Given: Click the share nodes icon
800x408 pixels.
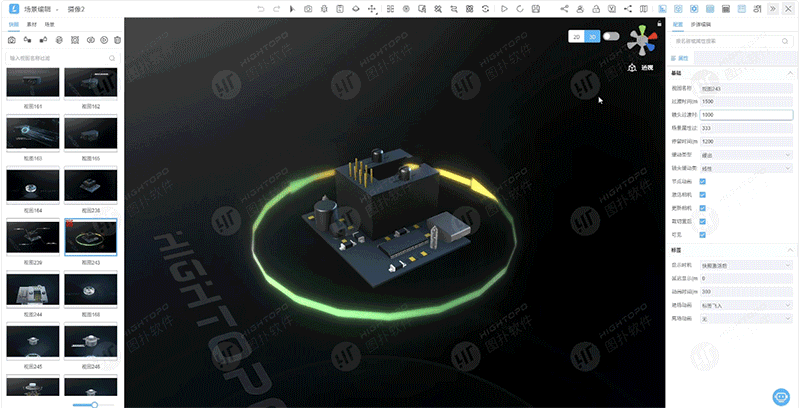Looking at the screenshot, I should [564, 9].
